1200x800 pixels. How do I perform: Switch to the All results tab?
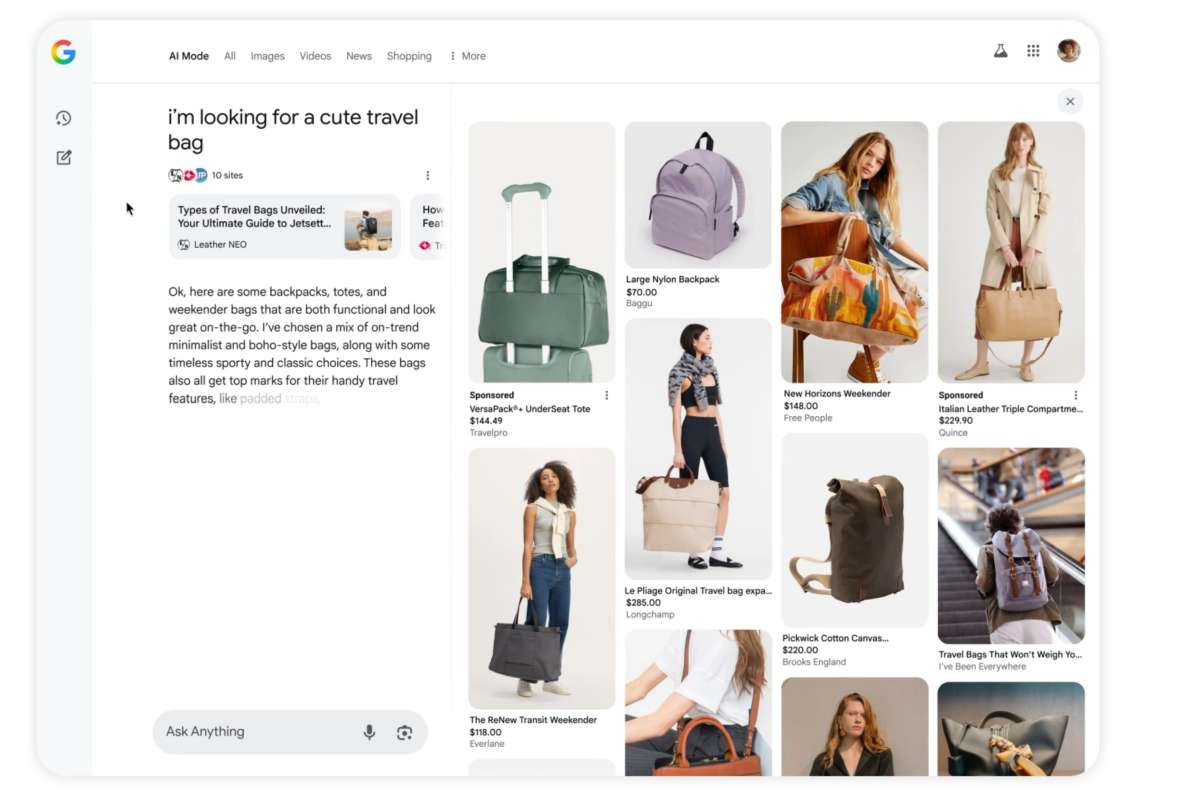(x=230, y=56)
